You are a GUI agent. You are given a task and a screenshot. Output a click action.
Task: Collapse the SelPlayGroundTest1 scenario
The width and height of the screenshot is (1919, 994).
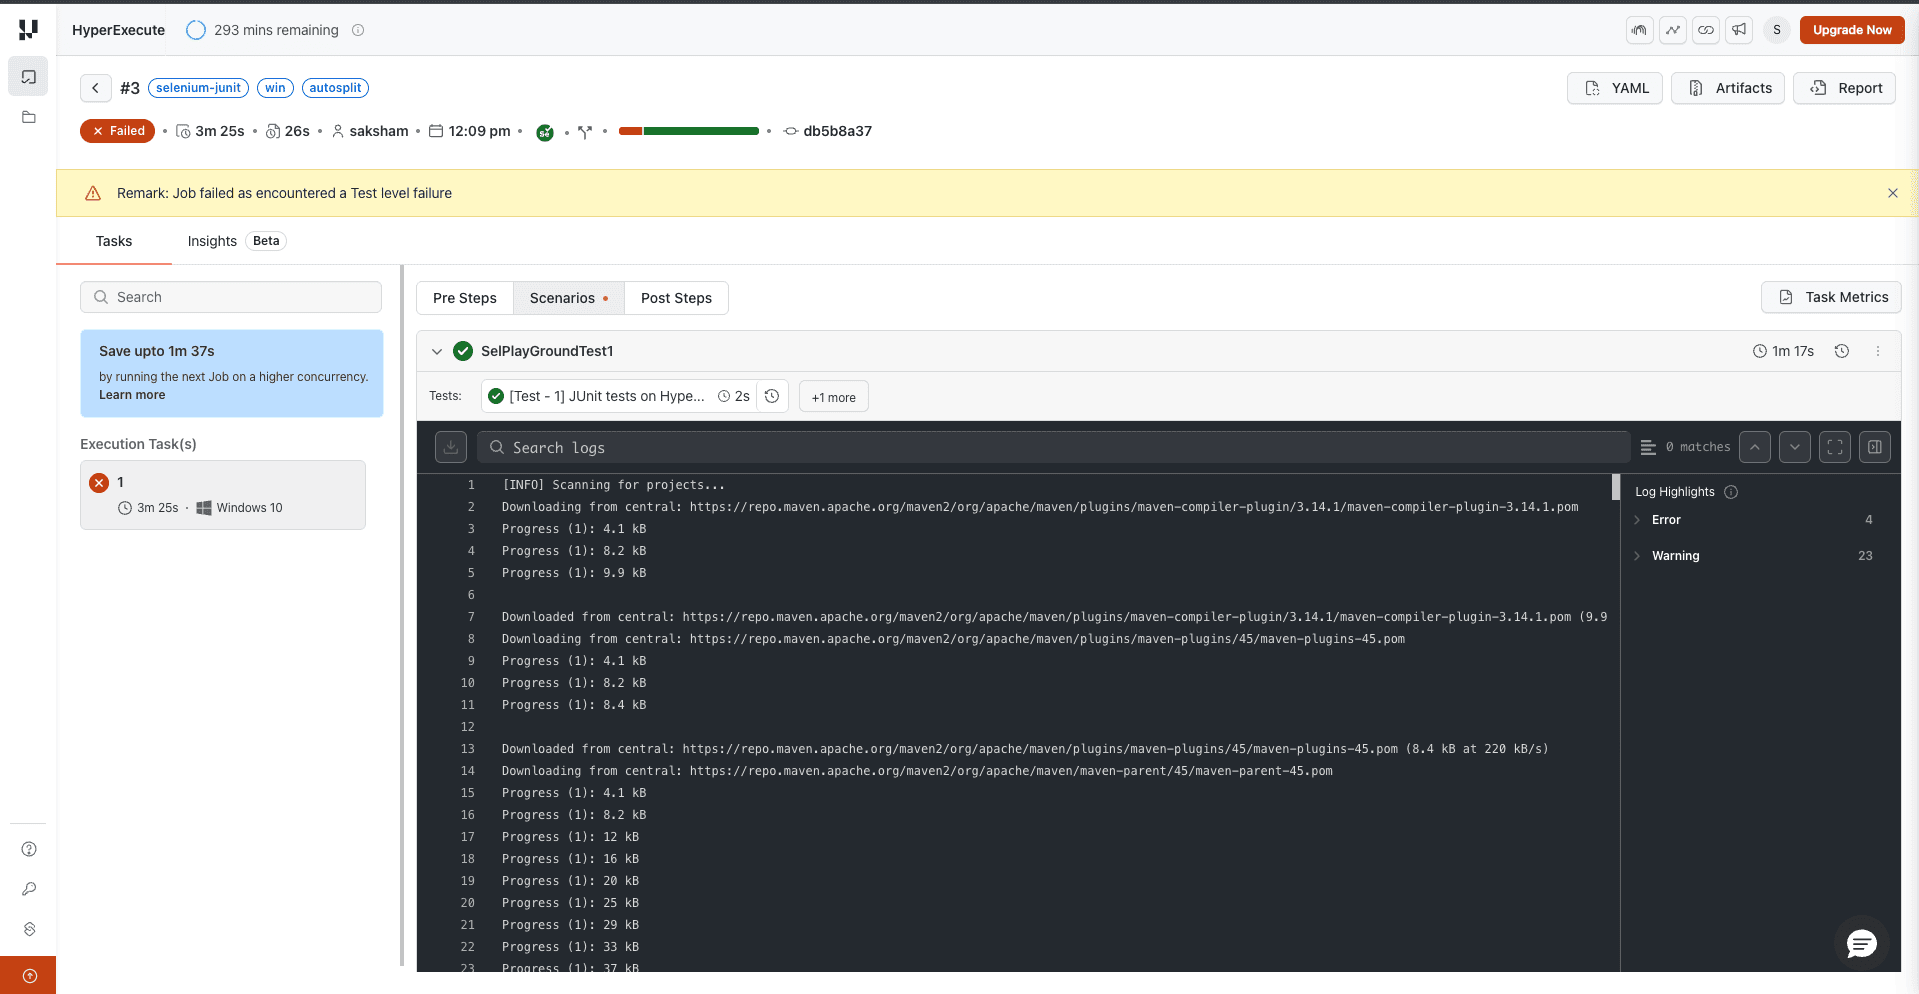(437, 351)
